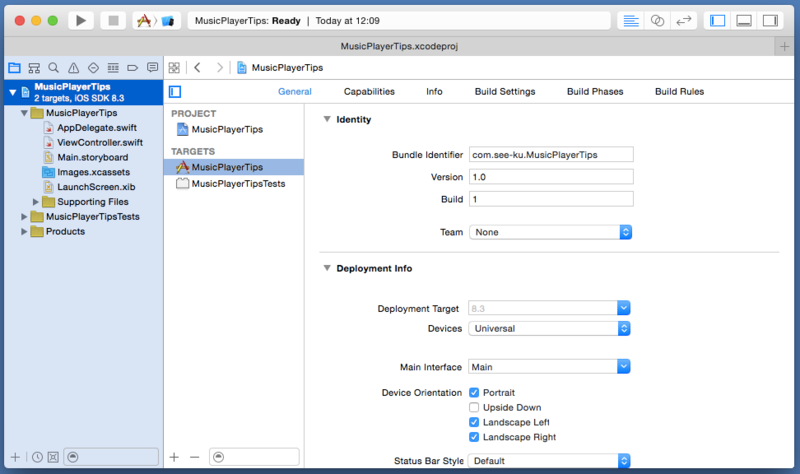Add a new tab with plus button
This screenshot has height=474, width=800.
(x=784, y=46)
